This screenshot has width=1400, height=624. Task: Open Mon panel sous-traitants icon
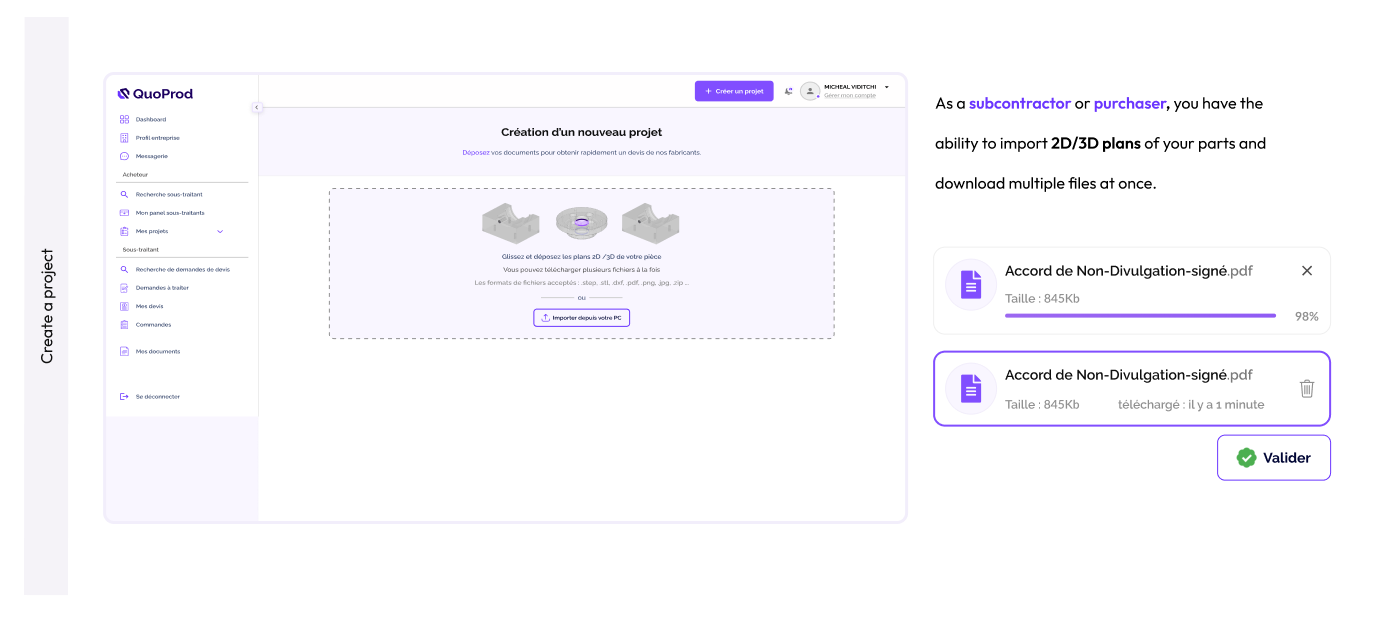tap(124, 212)
